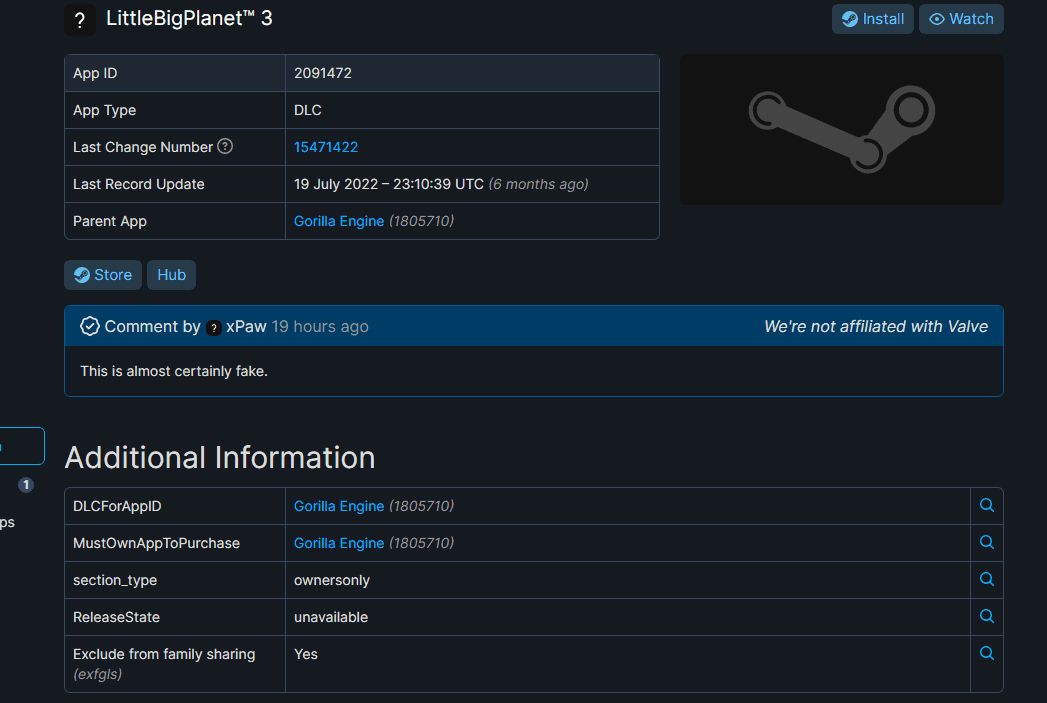The width and height of the screenshot is (1047, 703).
Task: Click the App Type value DLC
Action: [x=308, y=110]
